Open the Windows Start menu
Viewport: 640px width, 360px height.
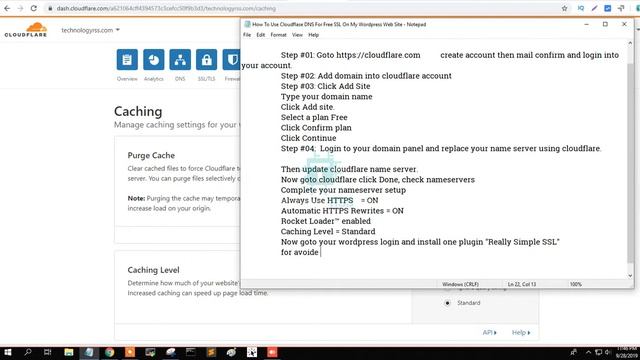(7, 352)
